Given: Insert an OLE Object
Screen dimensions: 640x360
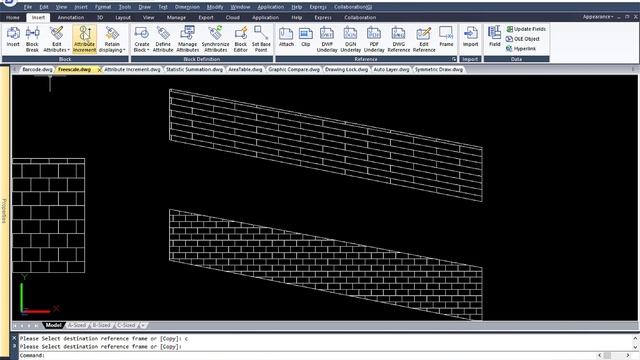Looking at the screenshot, I should [x=523, y=39].
